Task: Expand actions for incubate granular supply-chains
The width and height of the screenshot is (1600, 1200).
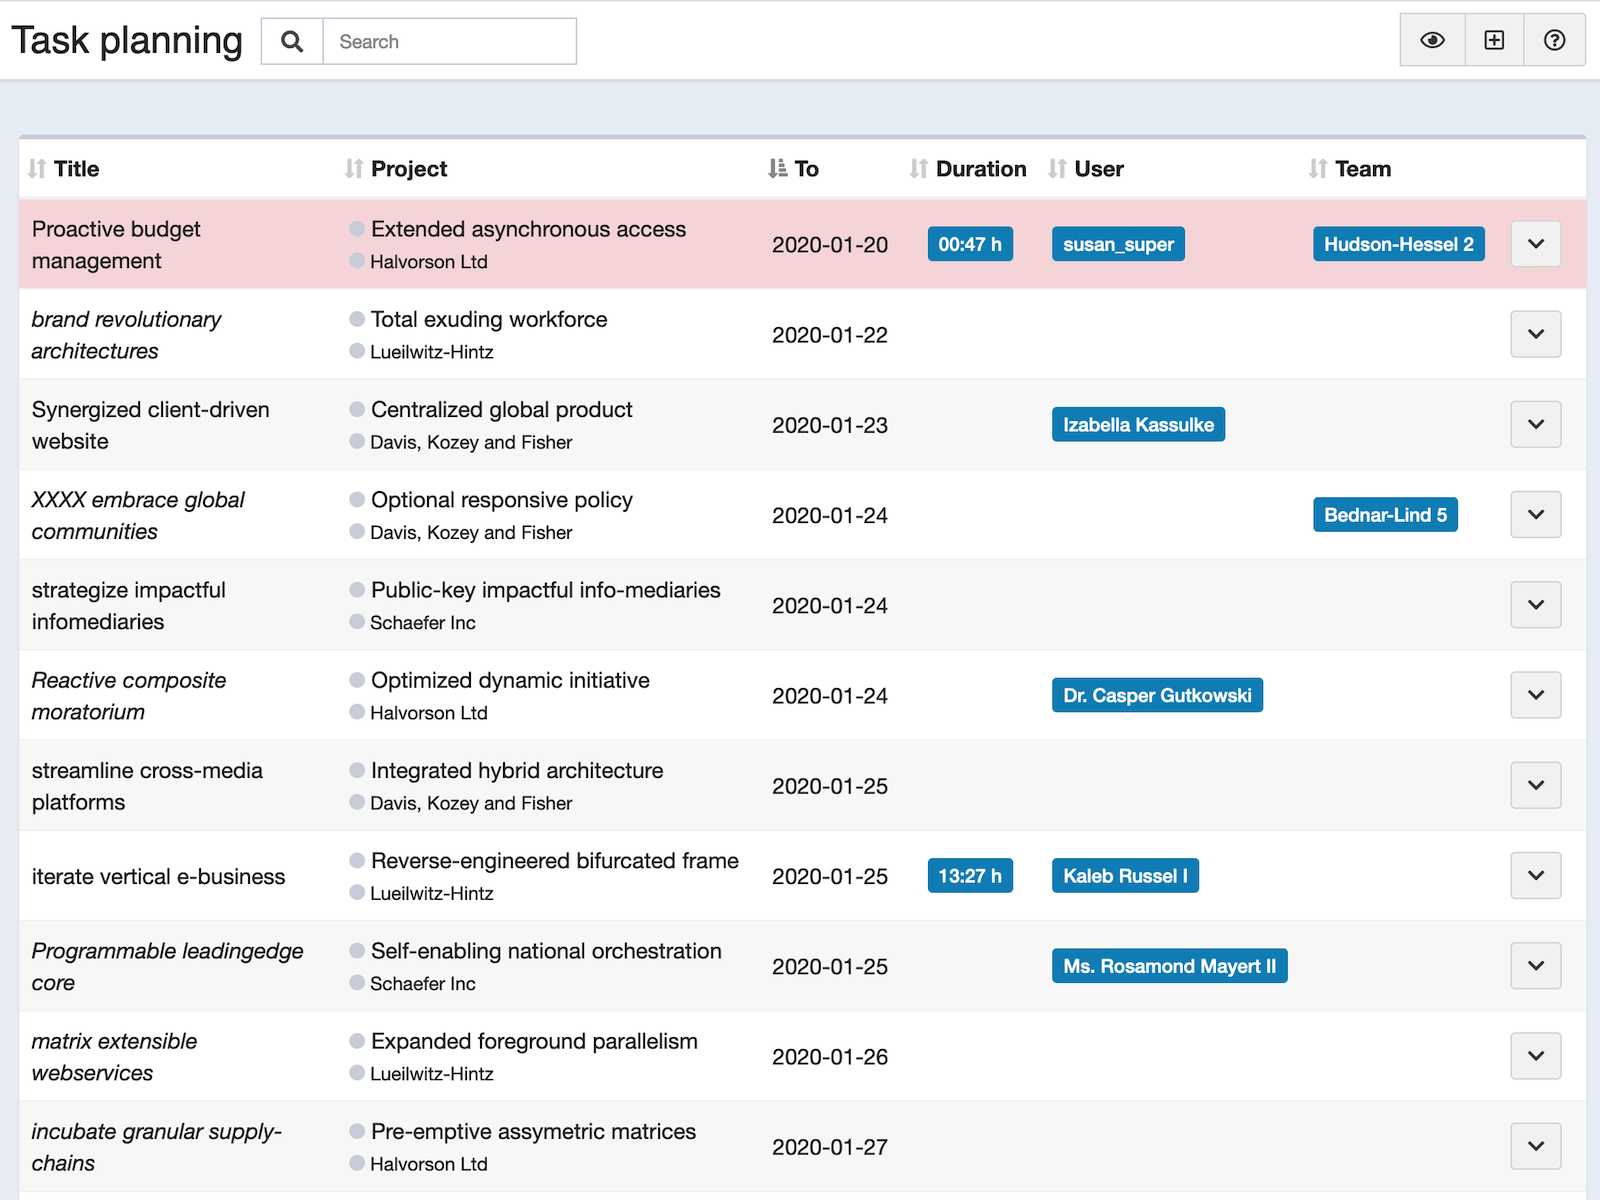Action: click(x=1536, y=1146)
